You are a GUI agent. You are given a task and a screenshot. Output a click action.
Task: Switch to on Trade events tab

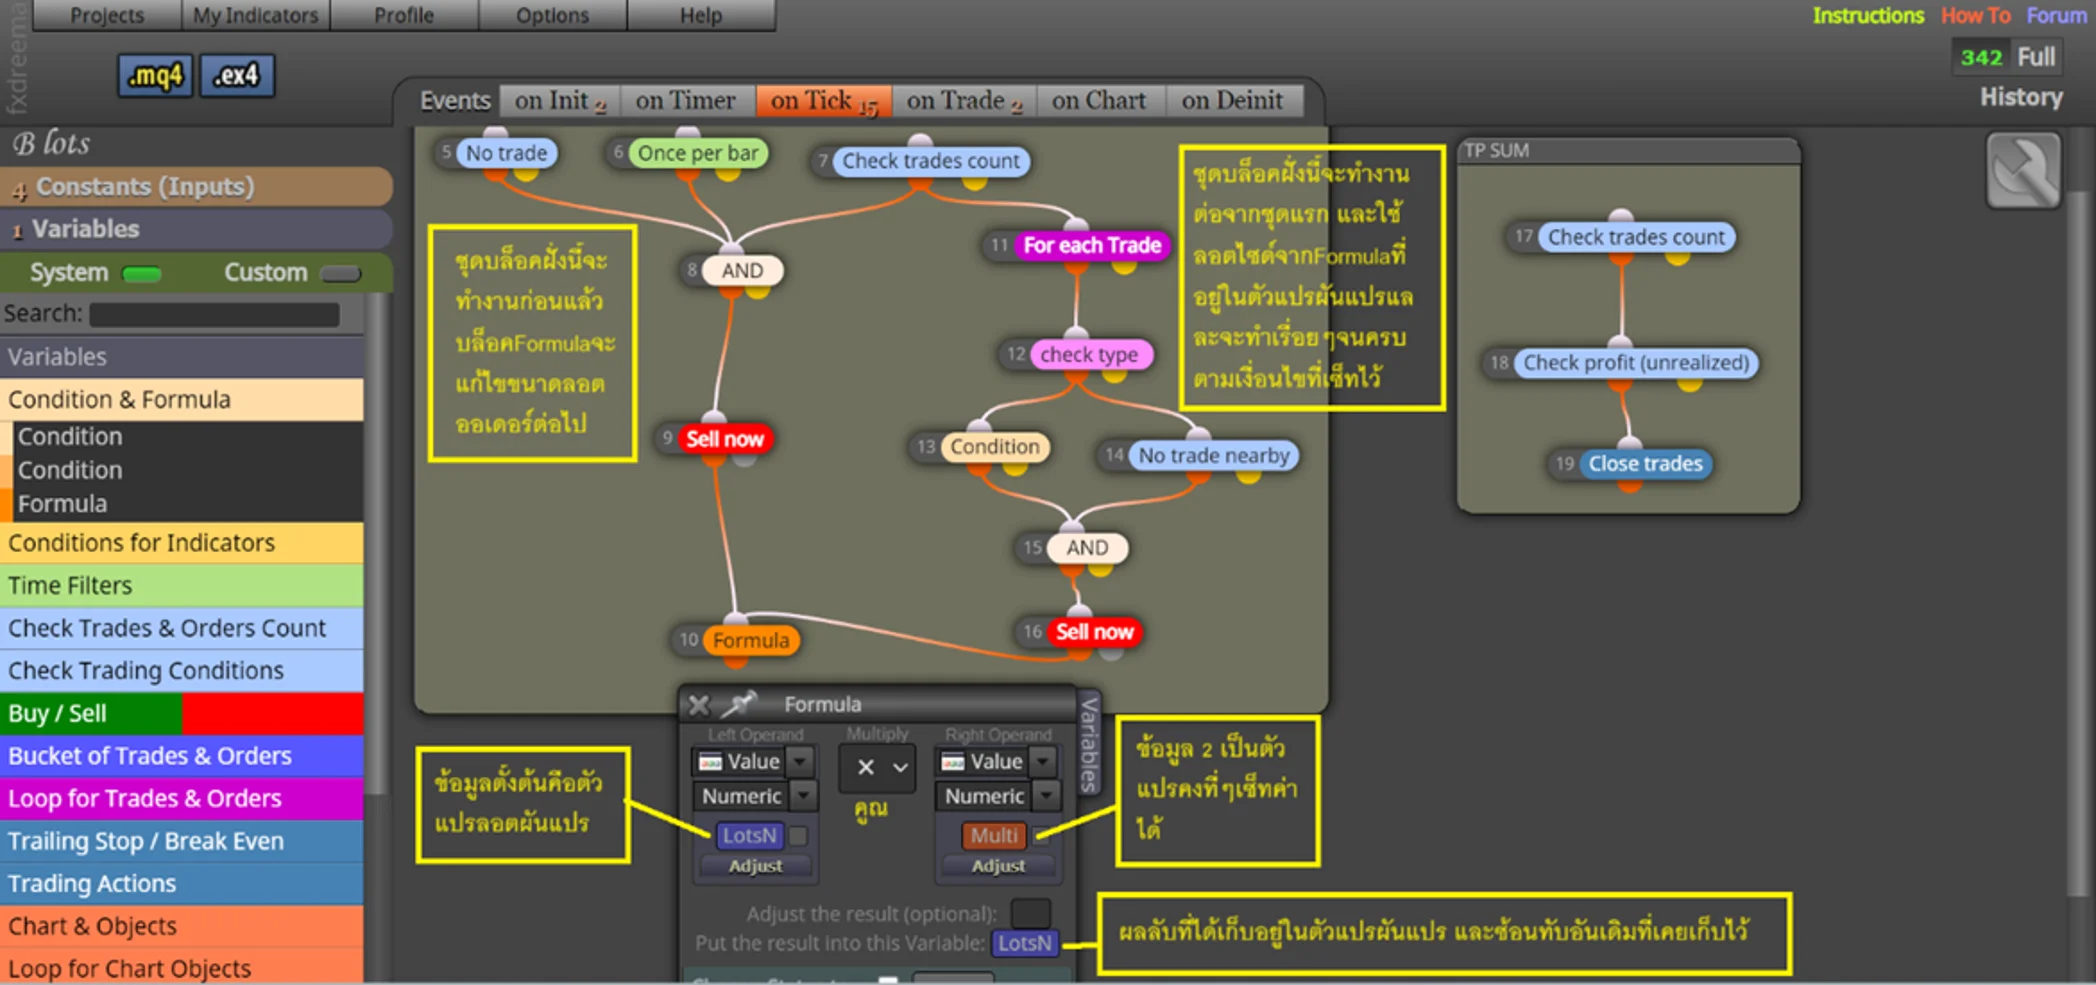963,101
